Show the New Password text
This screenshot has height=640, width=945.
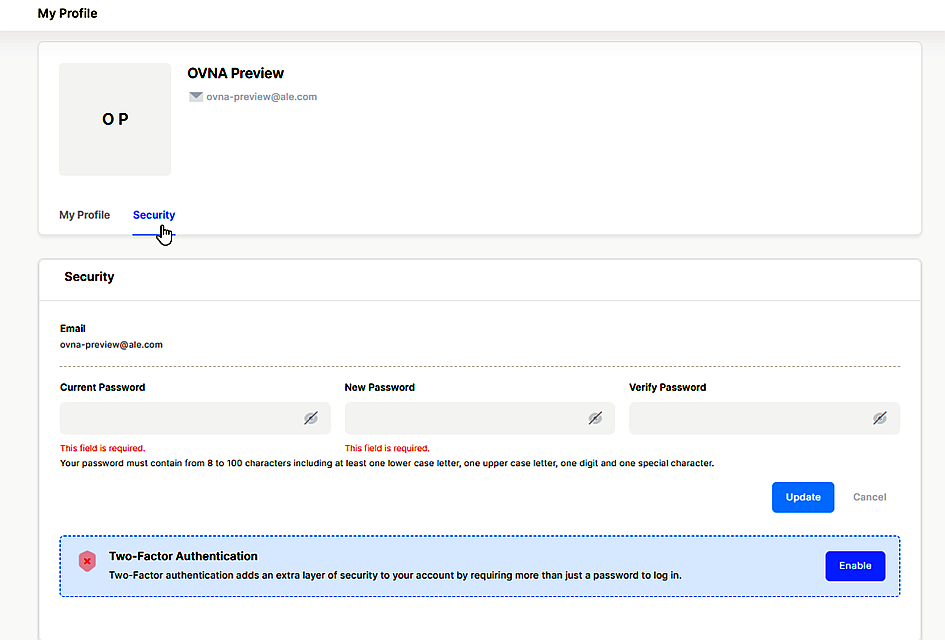(x=595, y=419)
